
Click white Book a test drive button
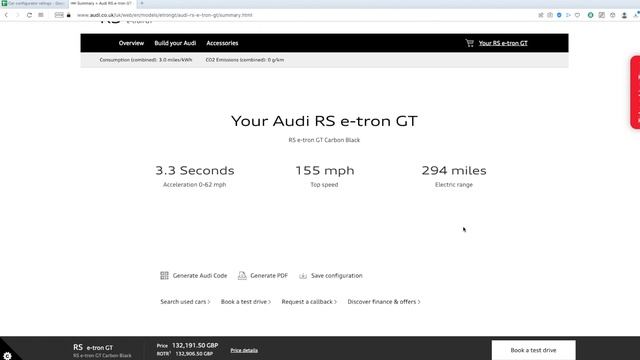[533, 350]
